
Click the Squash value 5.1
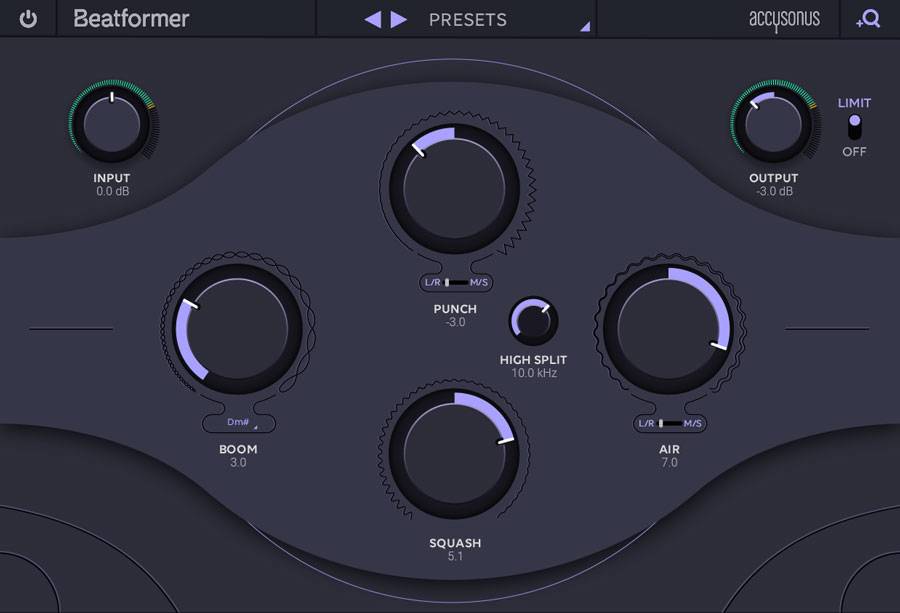(455, 556)
